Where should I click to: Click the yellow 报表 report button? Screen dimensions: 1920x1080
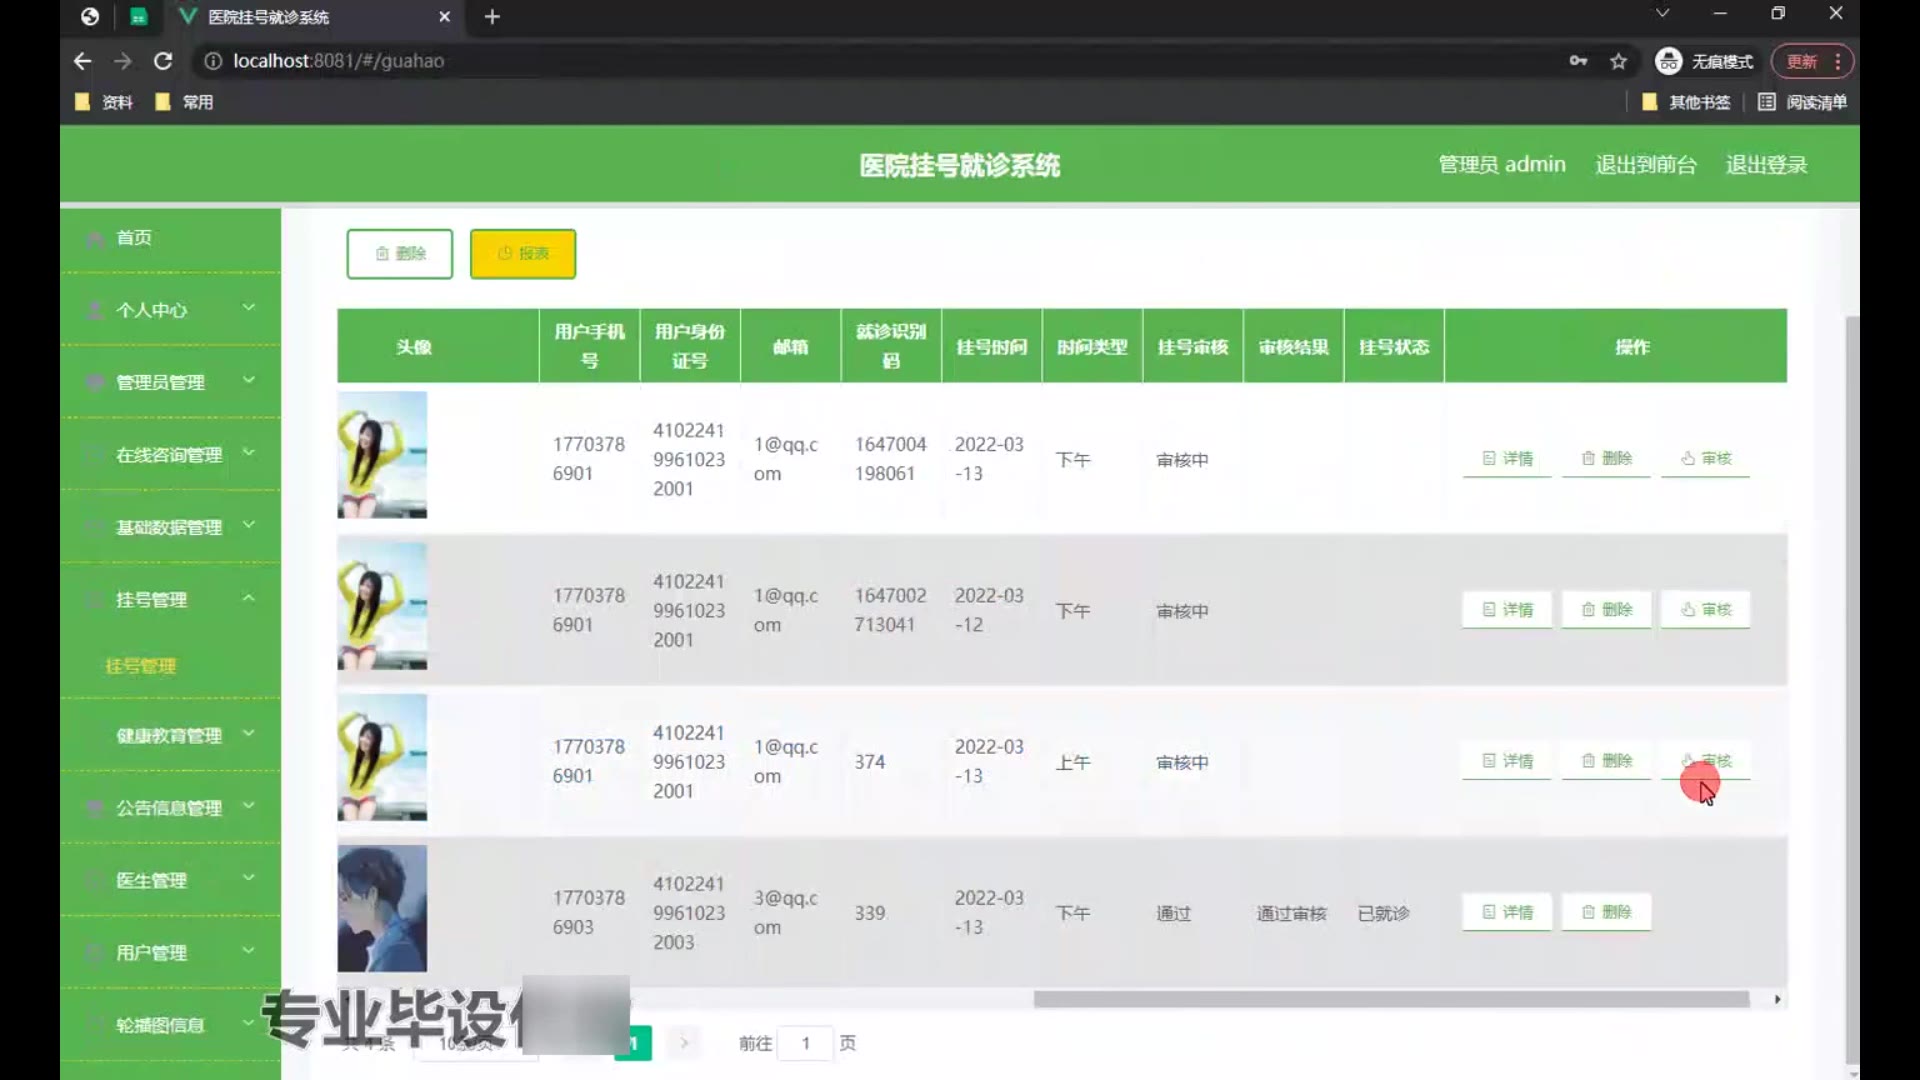[523, 253]
